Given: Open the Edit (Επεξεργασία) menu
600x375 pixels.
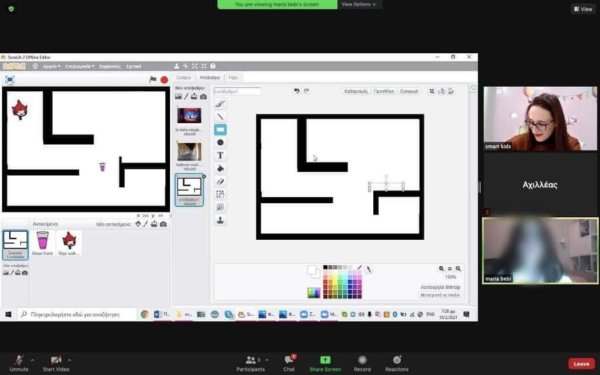Looking at the screenshot, I should 79,66.
